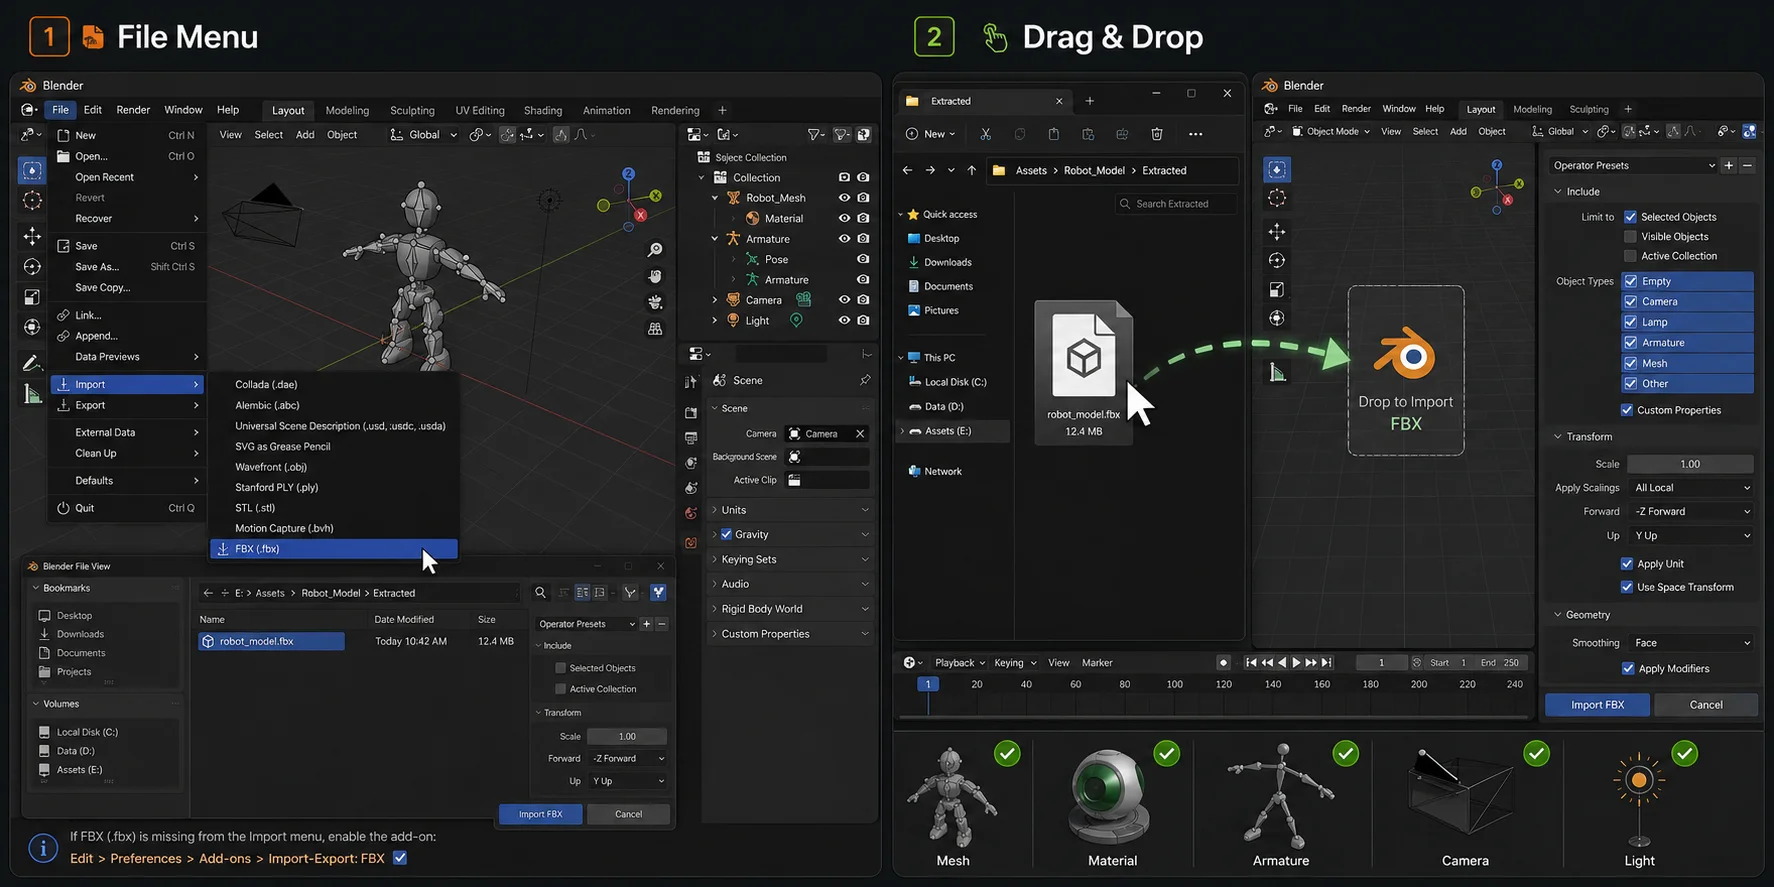The width and height of the screenshot is (1774, 887).
Task: Switch perspective/orthographic grid icon in viewport
Action: (655, 328)
